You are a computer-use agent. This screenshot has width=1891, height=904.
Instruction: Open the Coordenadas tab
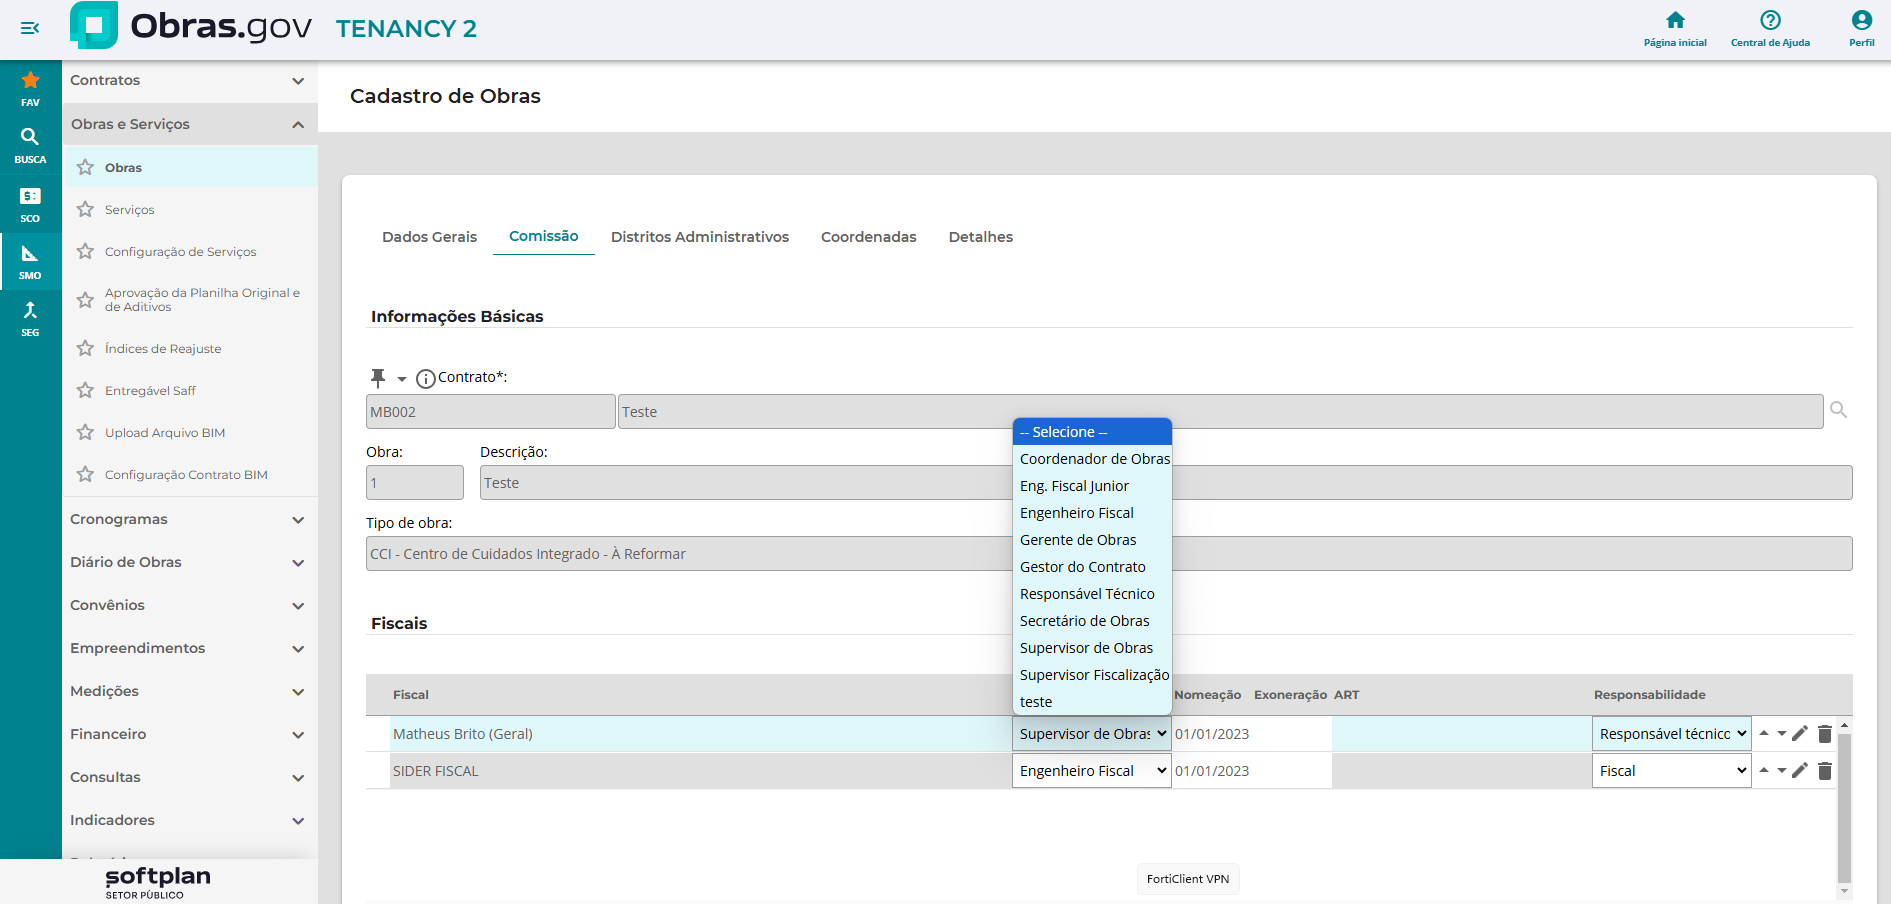point(868,237)
